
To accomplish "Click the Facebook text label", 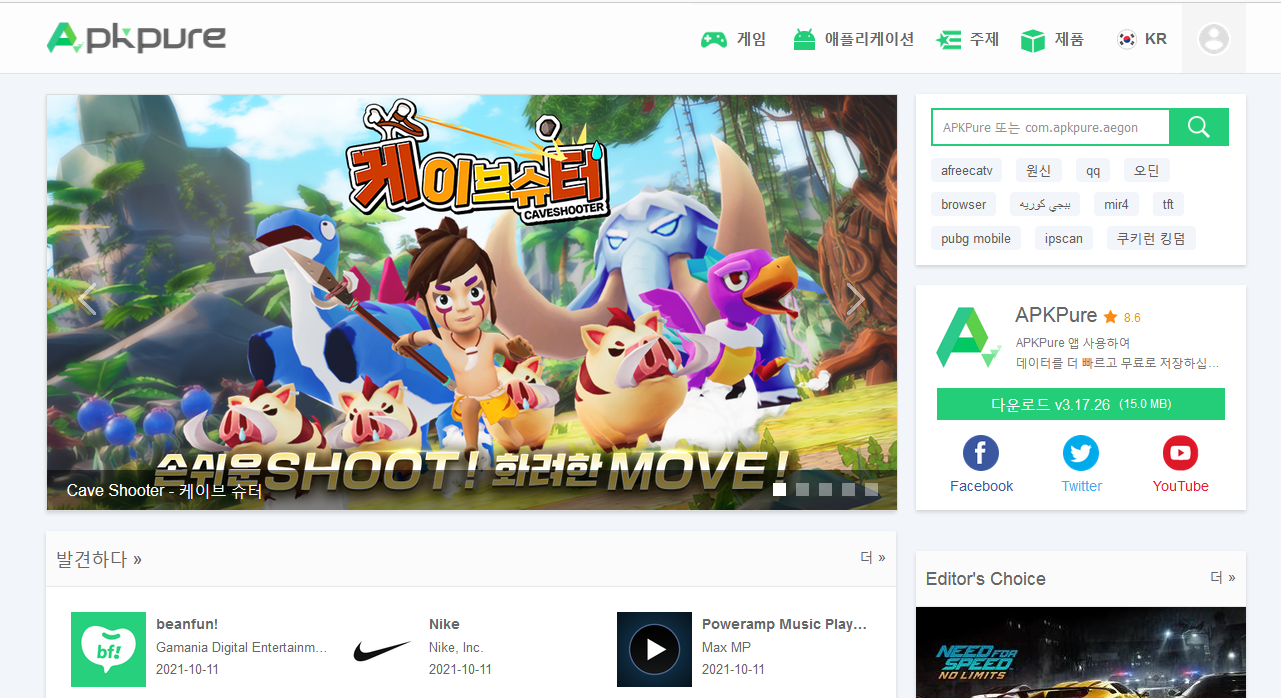I will tap(981, 486).
